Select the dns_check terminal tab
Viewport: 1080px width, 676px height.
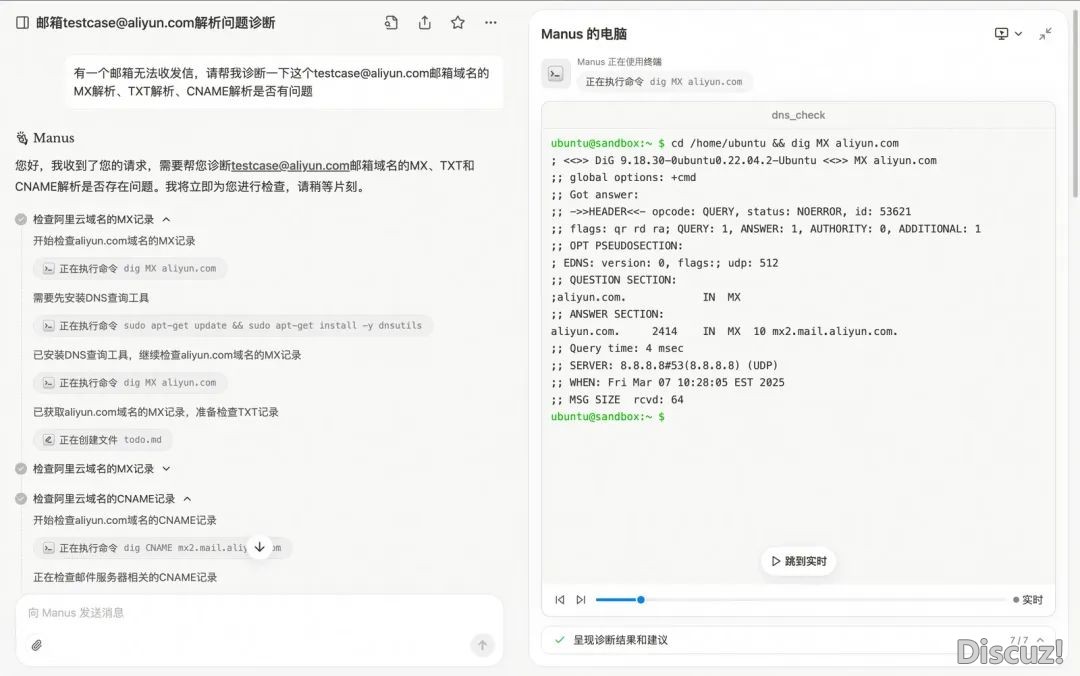click(798, 115)
